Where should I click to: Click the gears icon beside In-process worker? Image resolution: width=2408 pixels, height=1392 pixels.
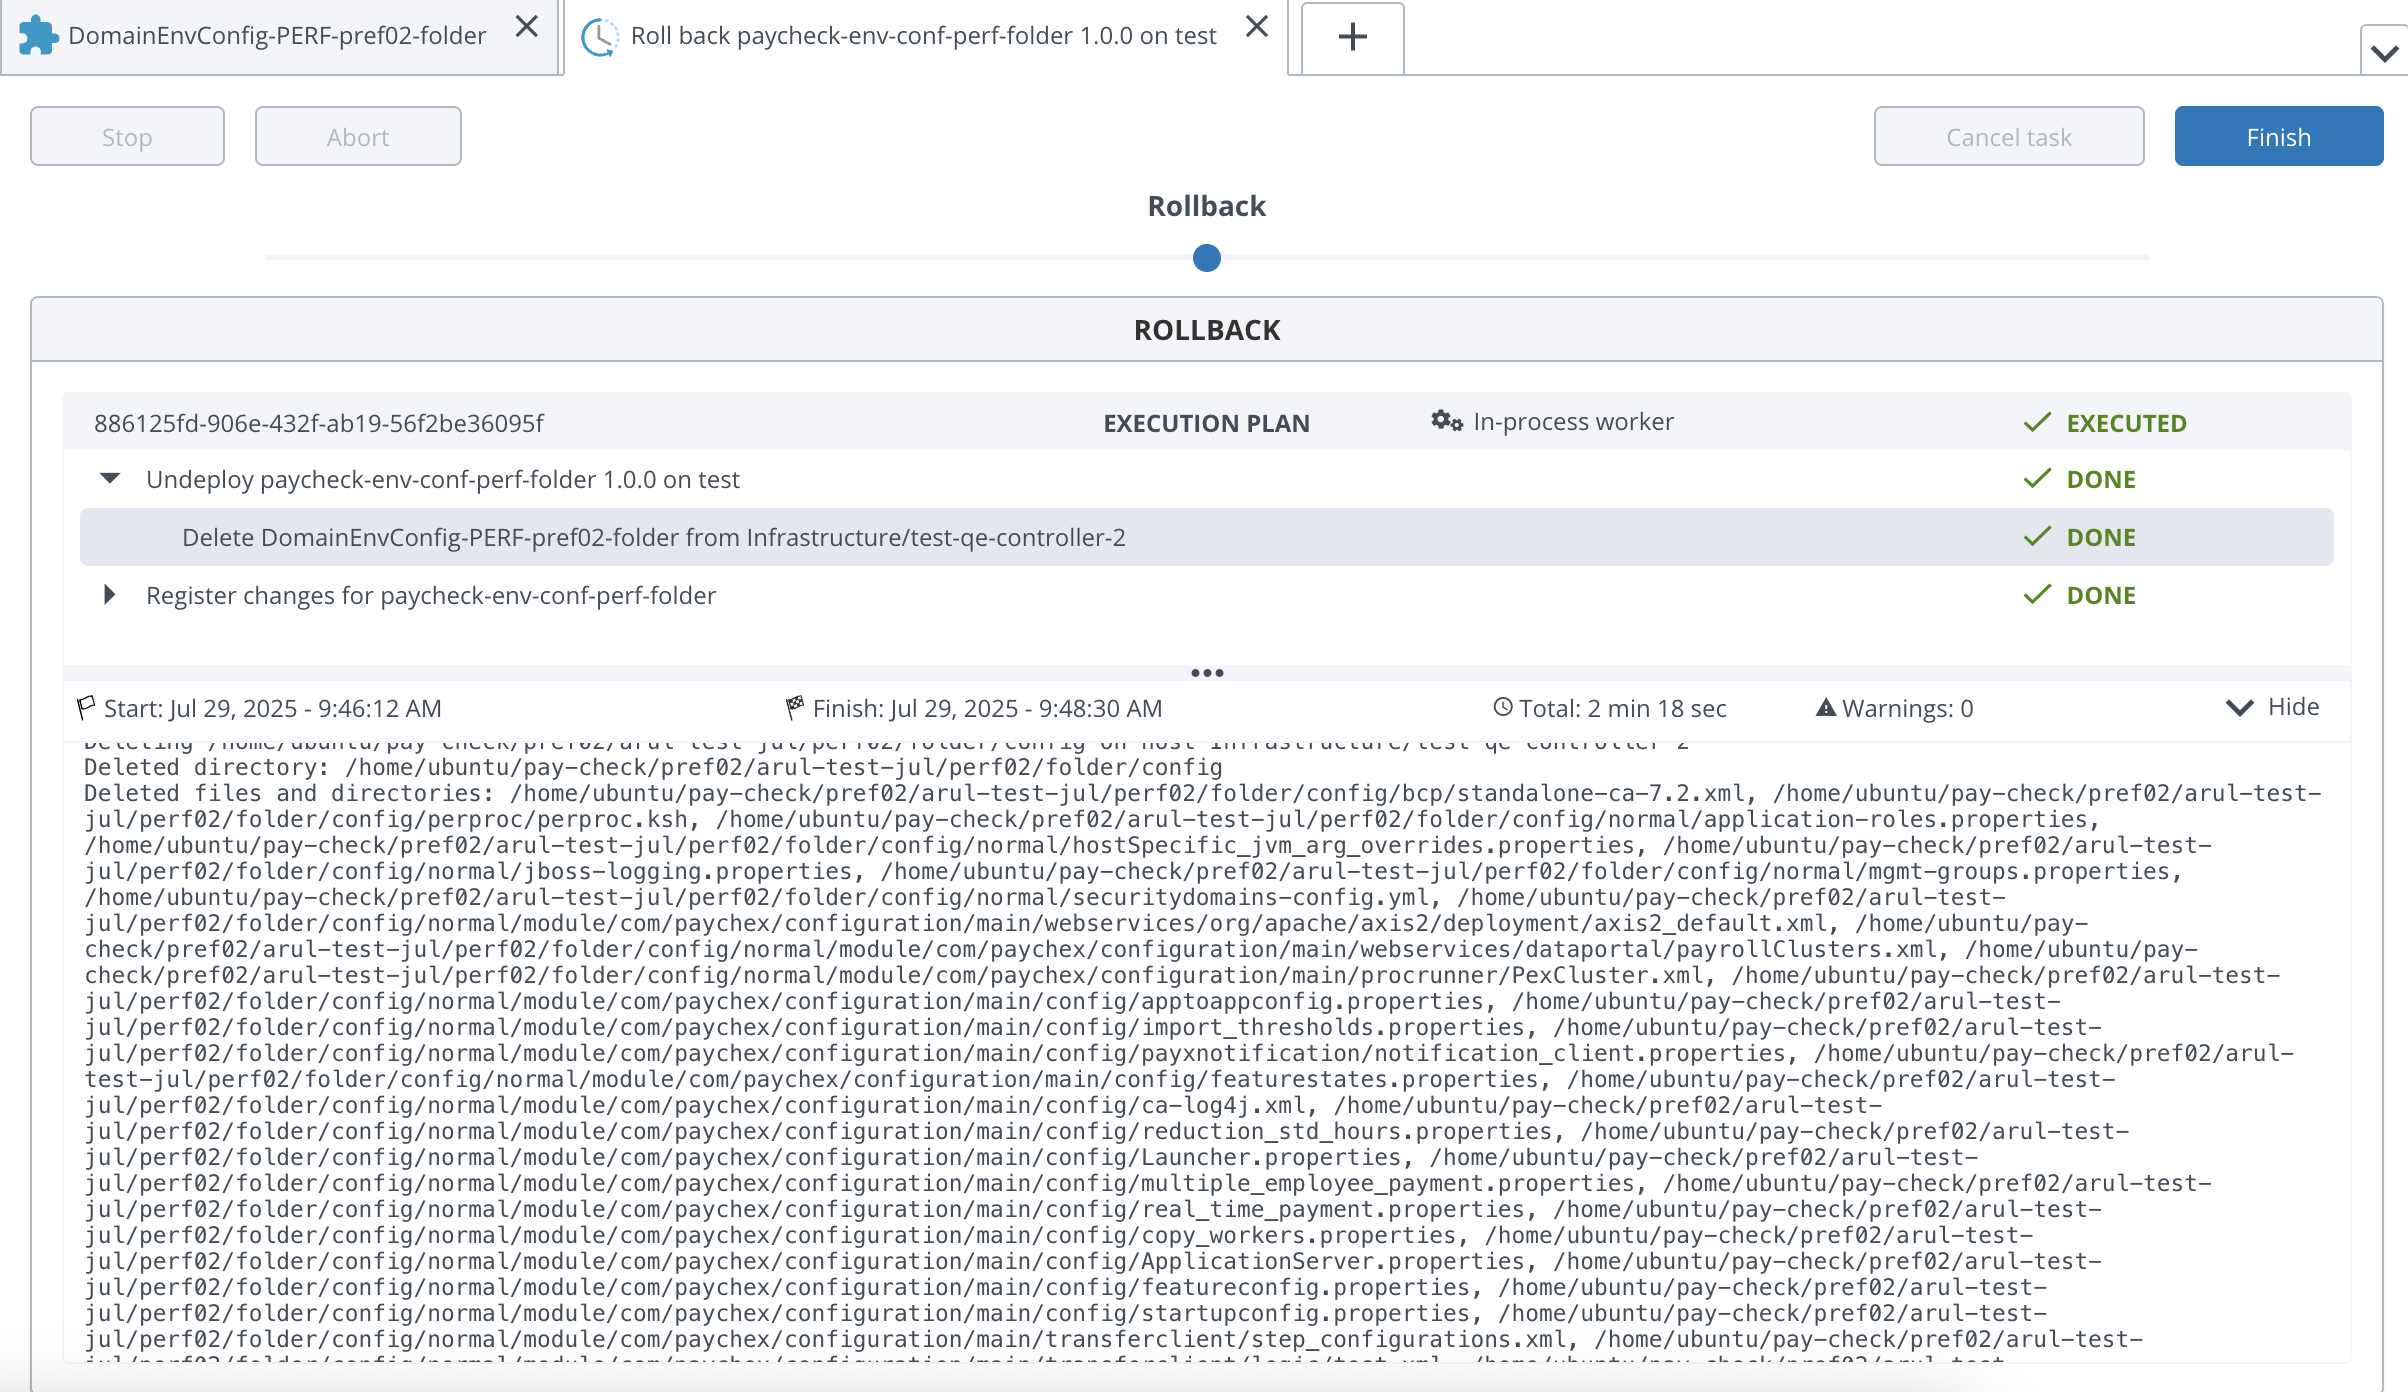[1446, 421]
